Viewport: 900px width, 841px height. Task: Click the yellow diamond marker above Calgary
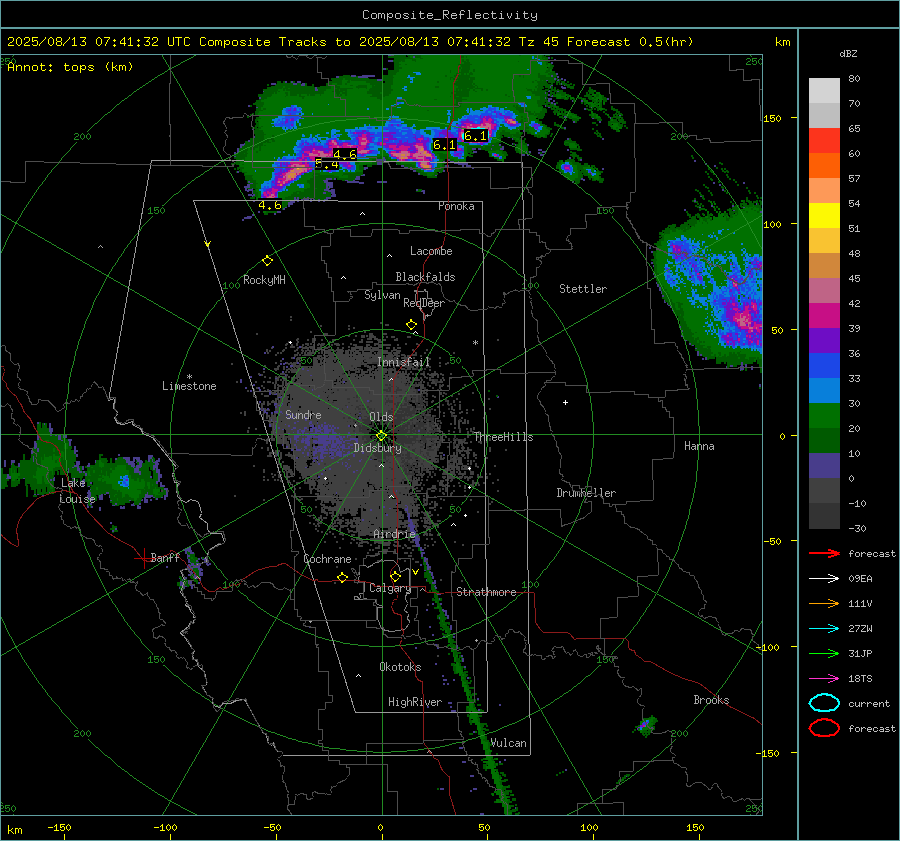395,576
